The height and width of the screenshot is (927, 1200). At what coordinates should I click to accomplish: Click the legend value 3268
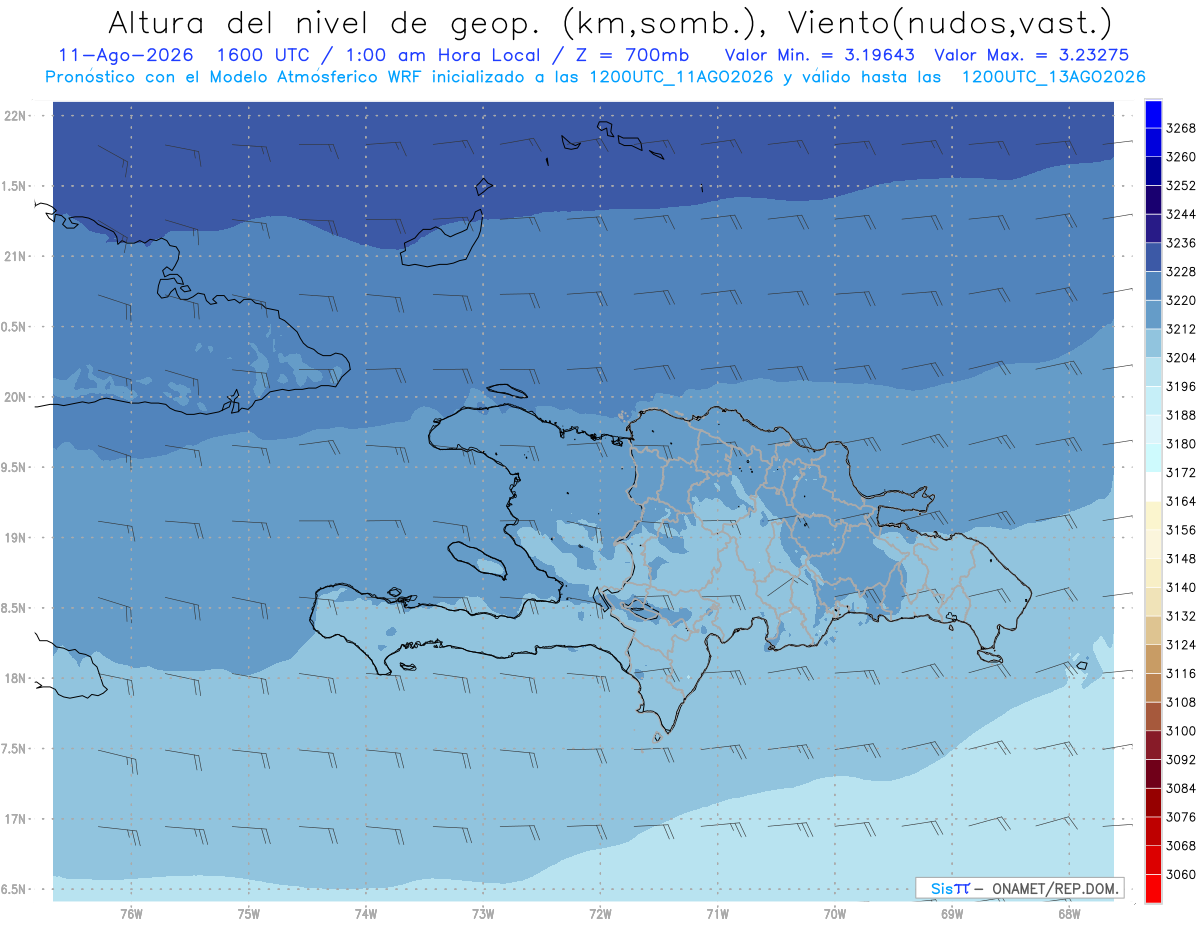[1180, 128]
